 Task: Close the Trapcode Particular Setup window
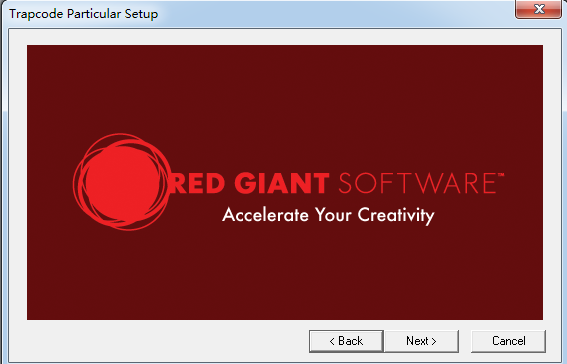point(538,9)
